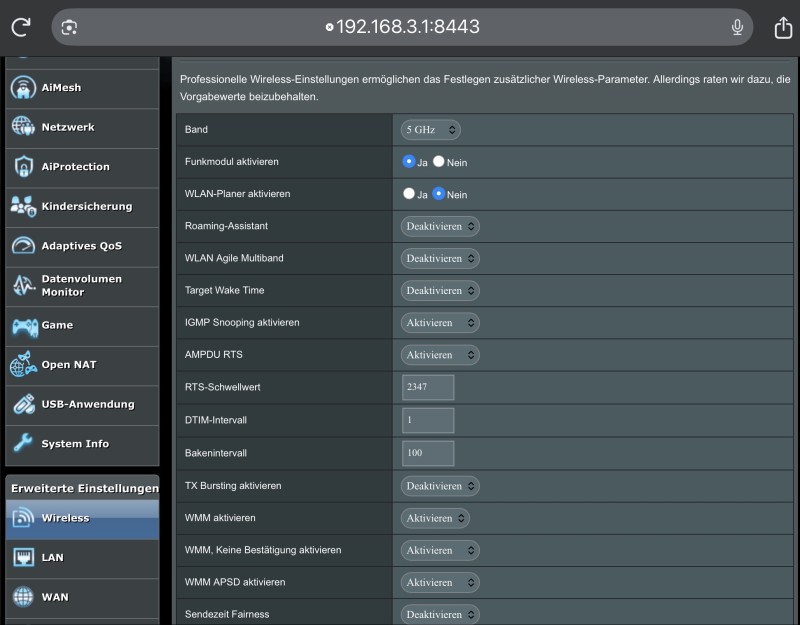Click the RTS-Schwellwert input field
The height and width of the screenshot is (625, 800).
428,388
